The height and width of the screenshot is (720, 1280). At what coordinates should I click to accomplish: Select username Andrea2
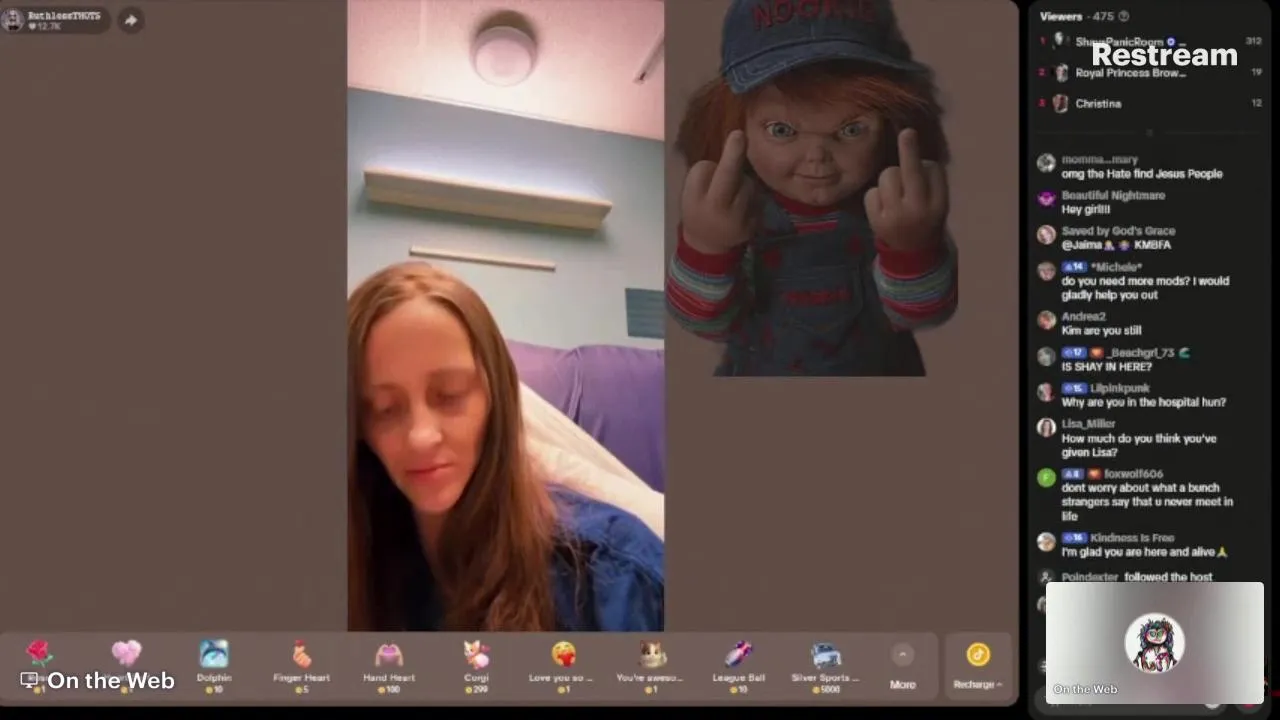1083,316
